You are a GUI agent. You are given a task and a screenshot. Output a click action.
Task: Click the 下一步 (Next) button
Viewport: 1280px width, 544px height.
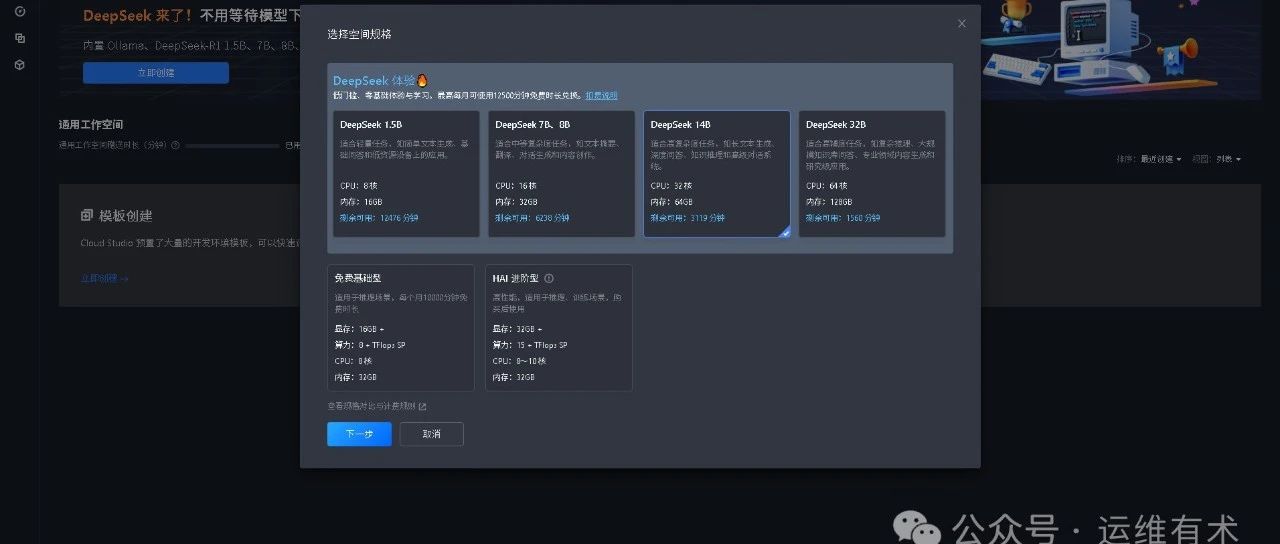pos(359,434)
